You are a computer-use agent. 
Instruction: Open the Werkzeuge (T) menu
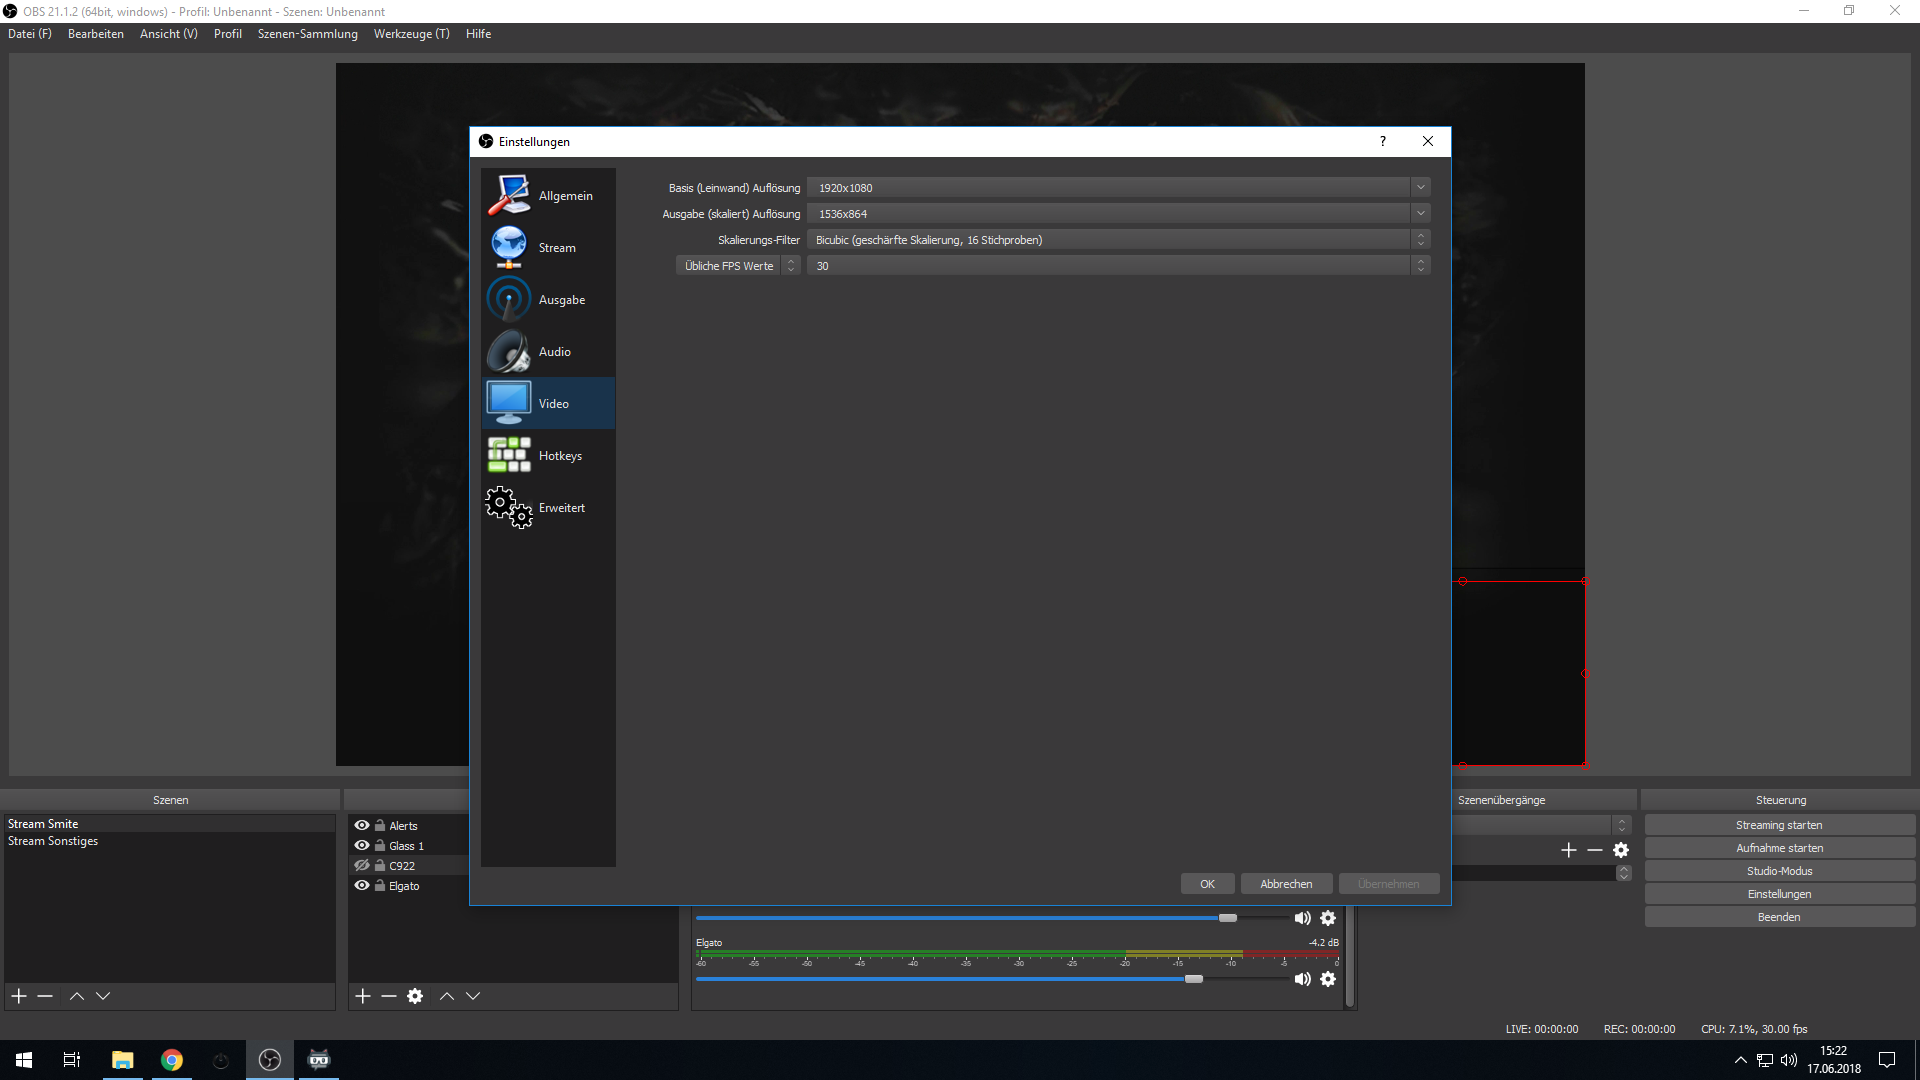click(x=411, y=34)
